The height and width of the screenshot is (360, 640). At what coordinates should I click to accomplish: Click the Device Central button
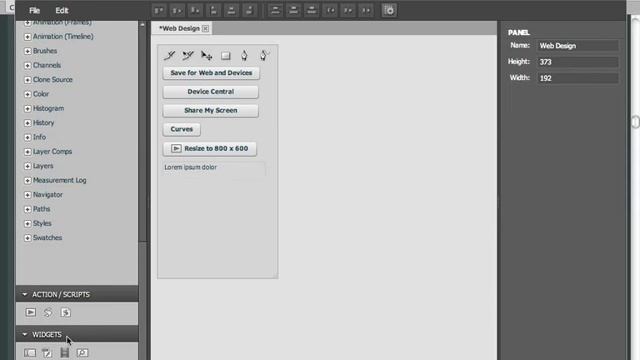[211, 91]
